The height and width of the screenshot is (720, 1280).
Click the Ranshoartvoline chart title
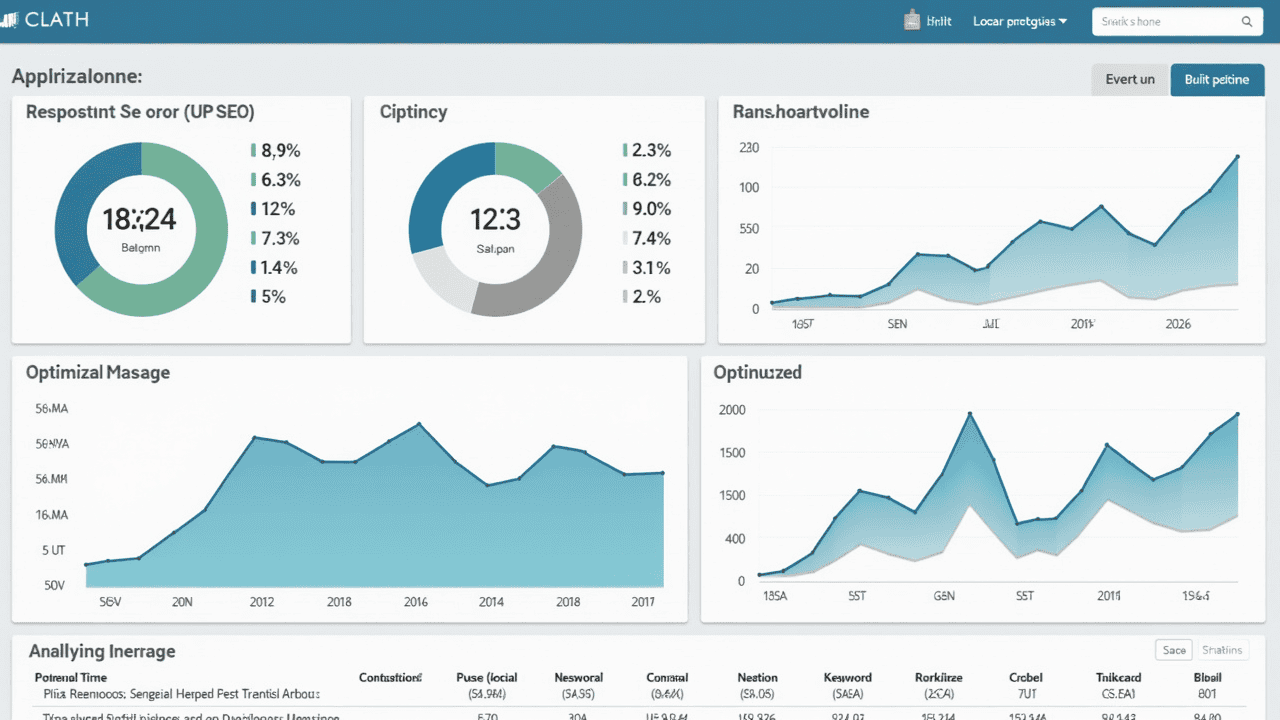click(800, 112)
